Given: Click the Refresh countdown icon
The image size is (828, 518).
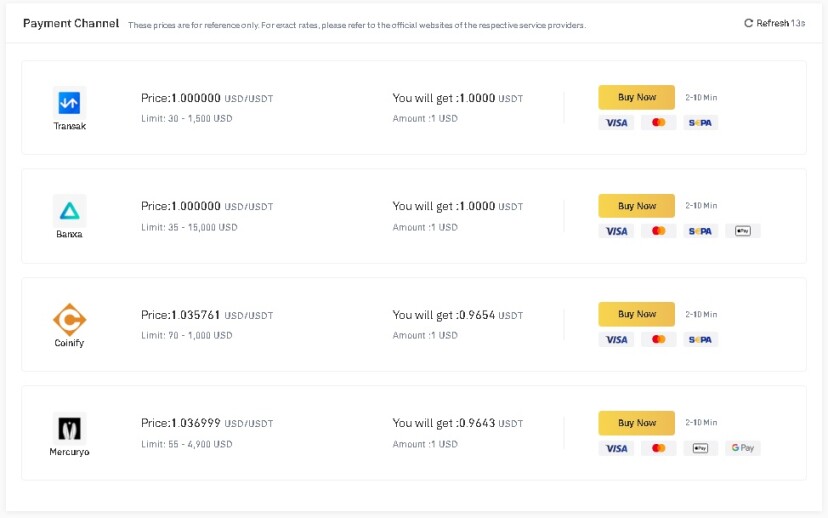Looking at the screenshot, I should 748,23.
